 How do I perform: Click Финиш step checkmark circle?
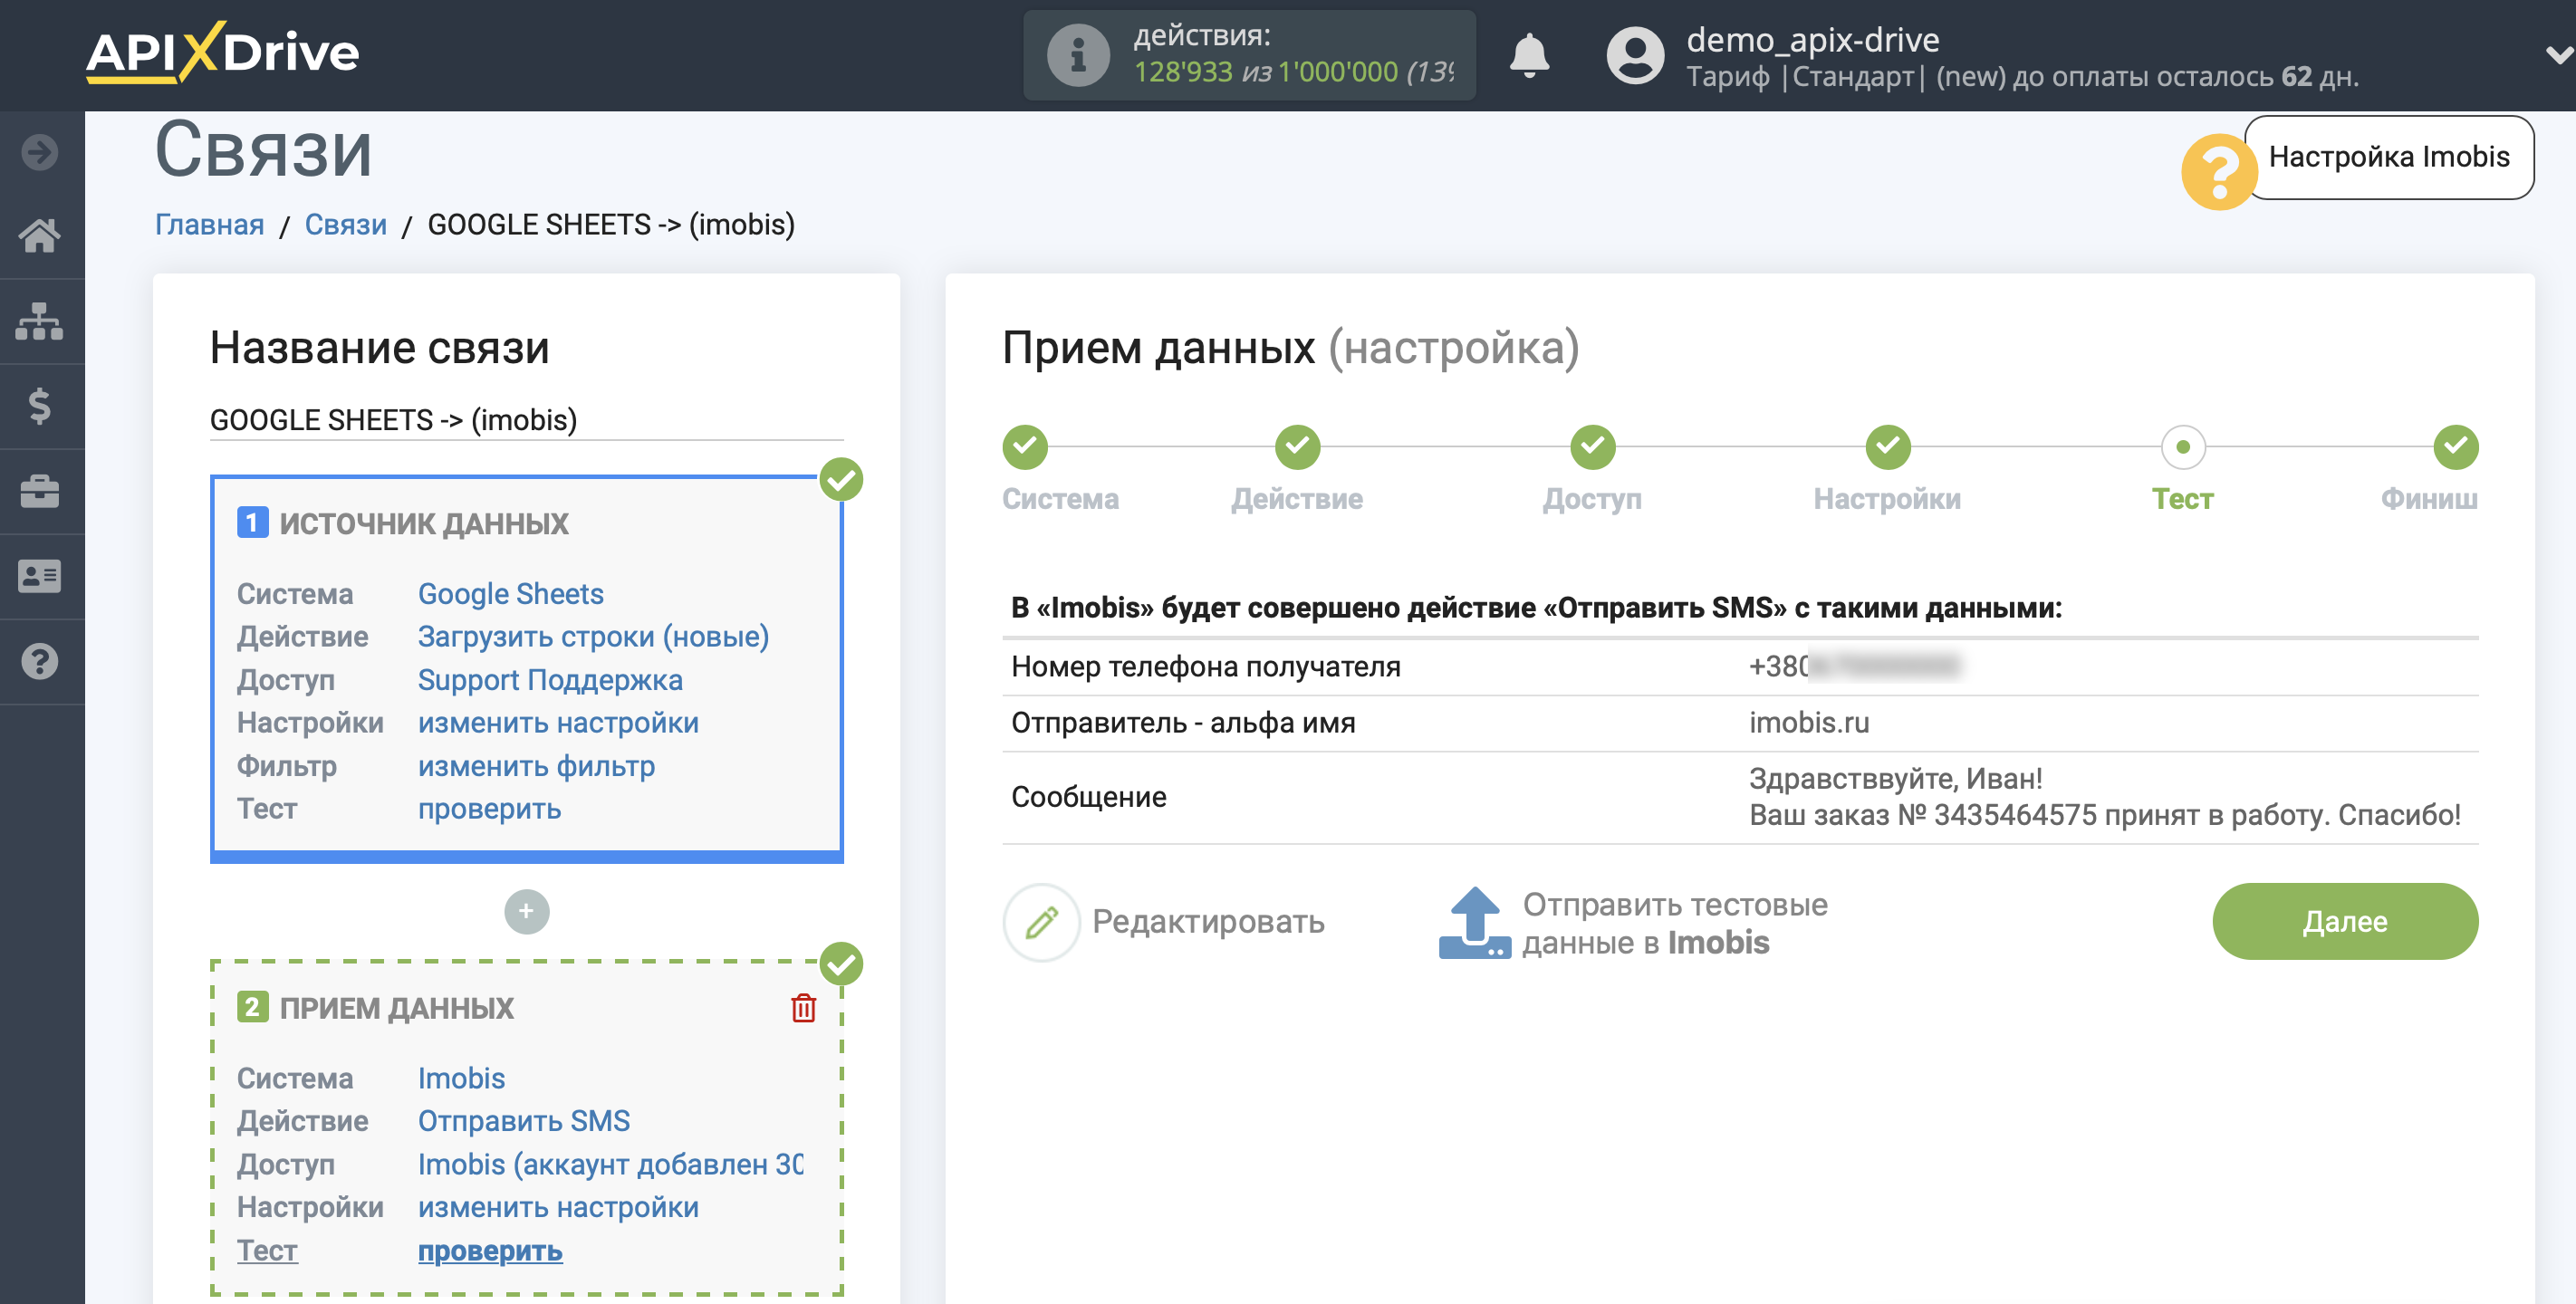2455,447
